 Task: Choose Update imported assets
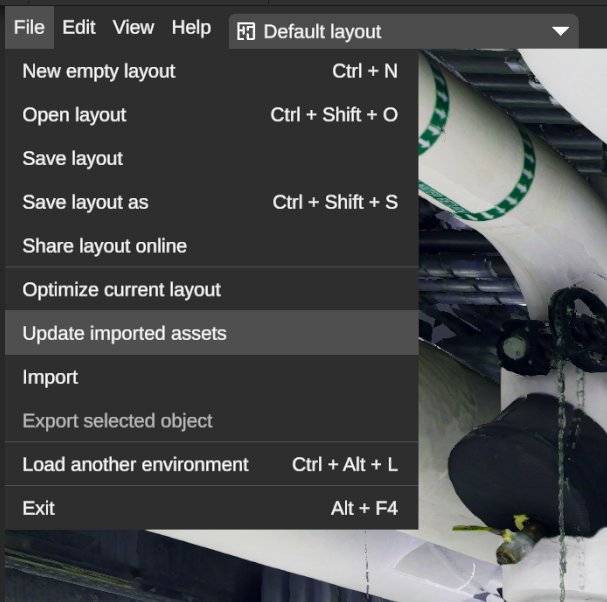[x=125, y=333]
